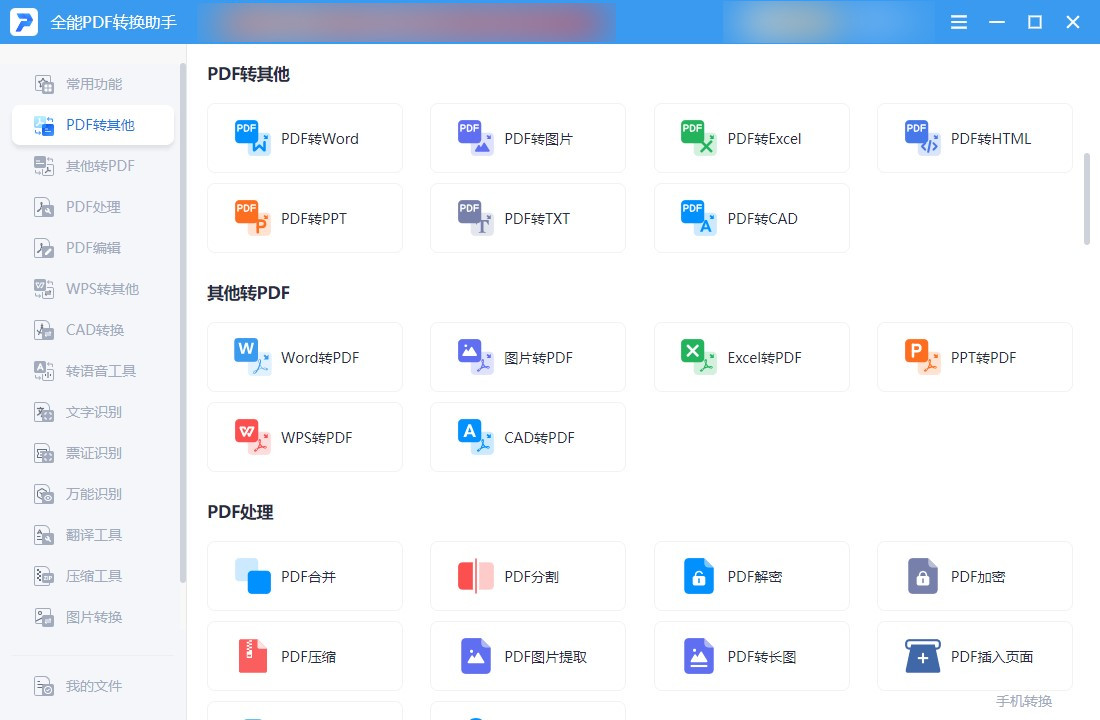Open the PDF转CAD converter

click(x=751, y=218)
